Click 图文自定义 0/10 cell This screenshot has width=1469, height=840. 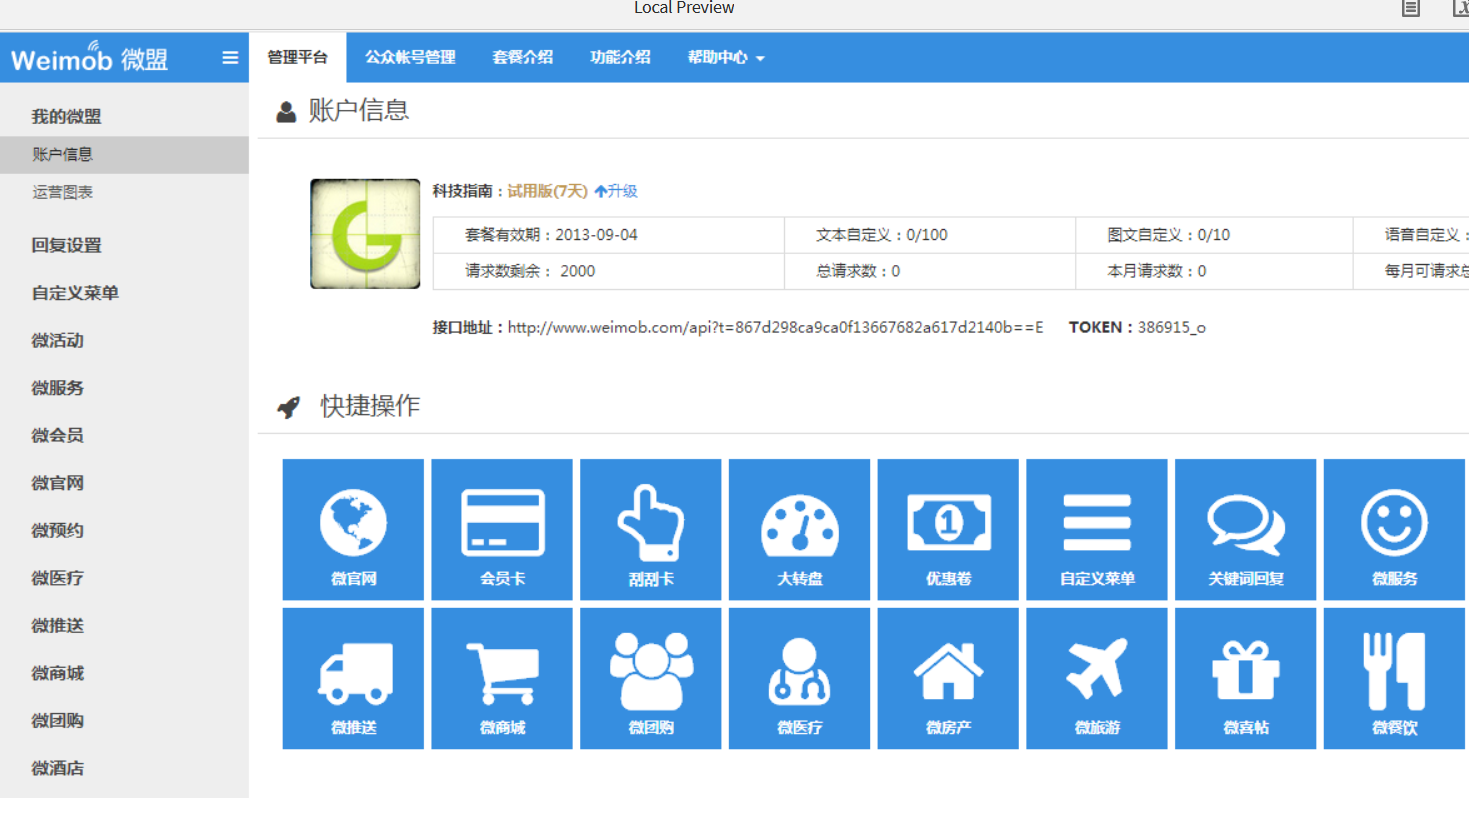click(x=1215, y=235)
